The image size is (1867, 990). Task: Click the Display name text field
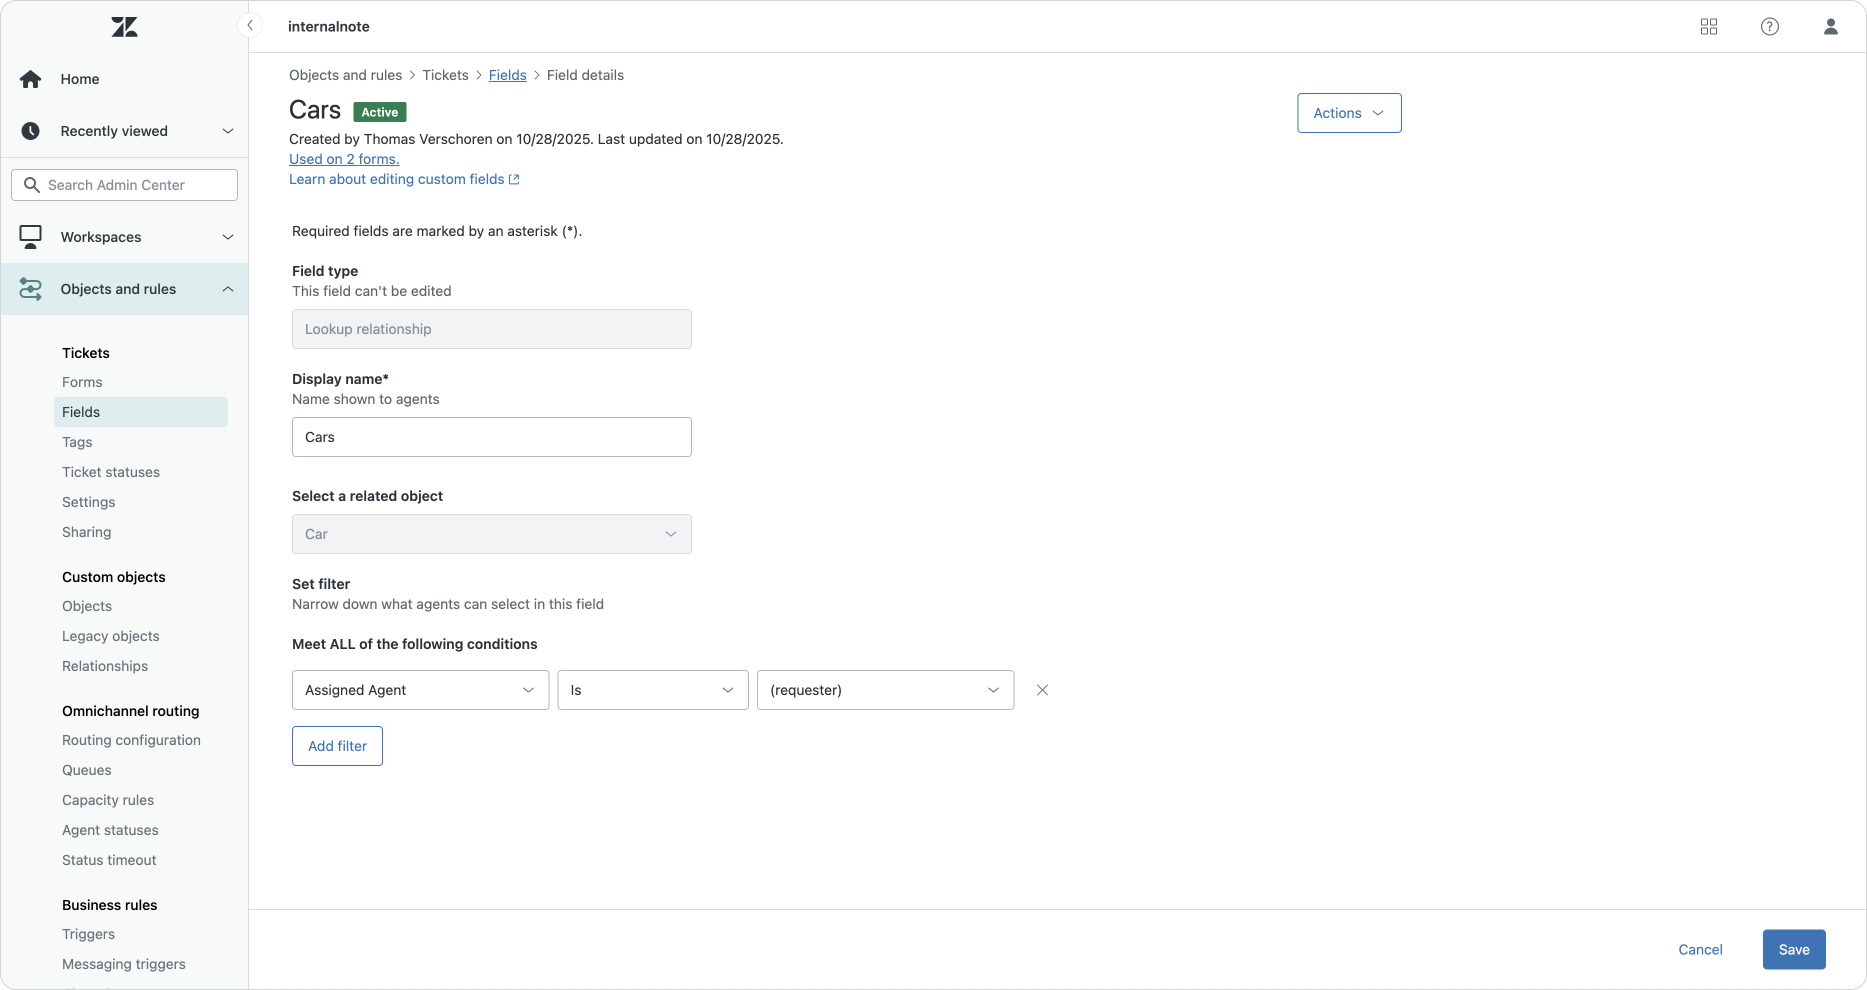pos(491,437)
